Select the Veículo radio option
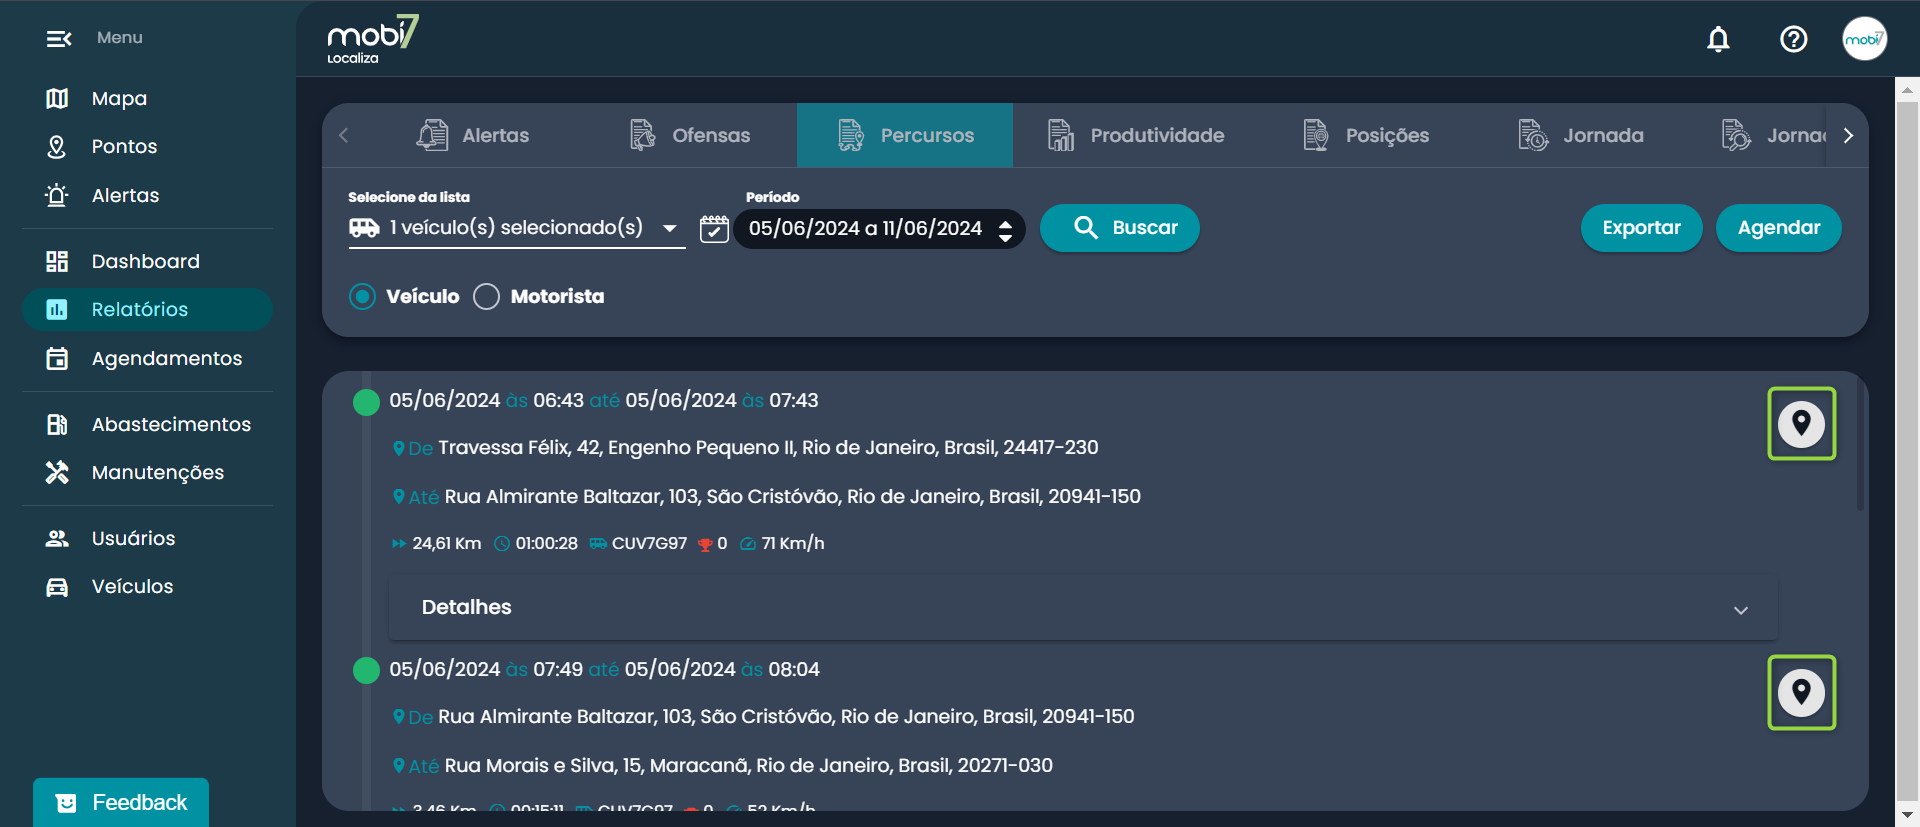 [363, 297]
